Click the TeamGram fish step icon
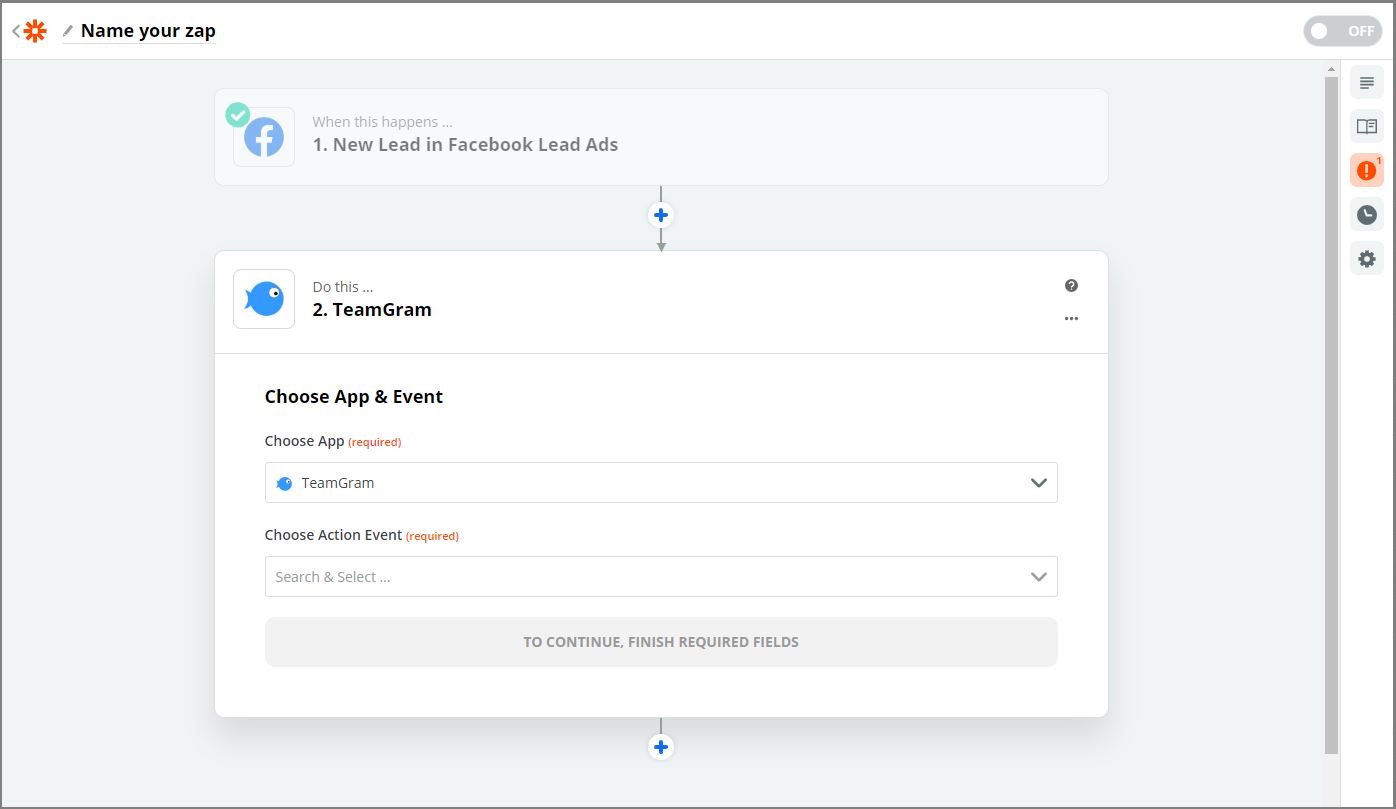 [264, 299]
